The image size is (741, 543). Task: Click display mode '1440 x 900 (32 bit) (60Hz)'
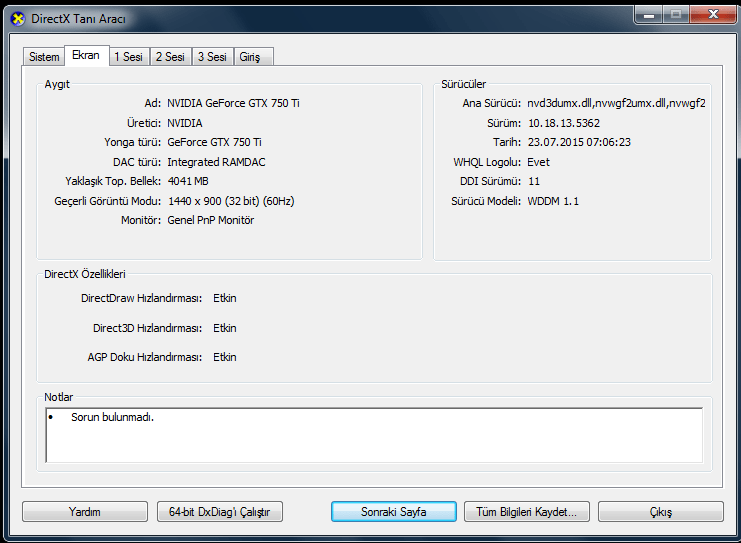pos(231,201)
